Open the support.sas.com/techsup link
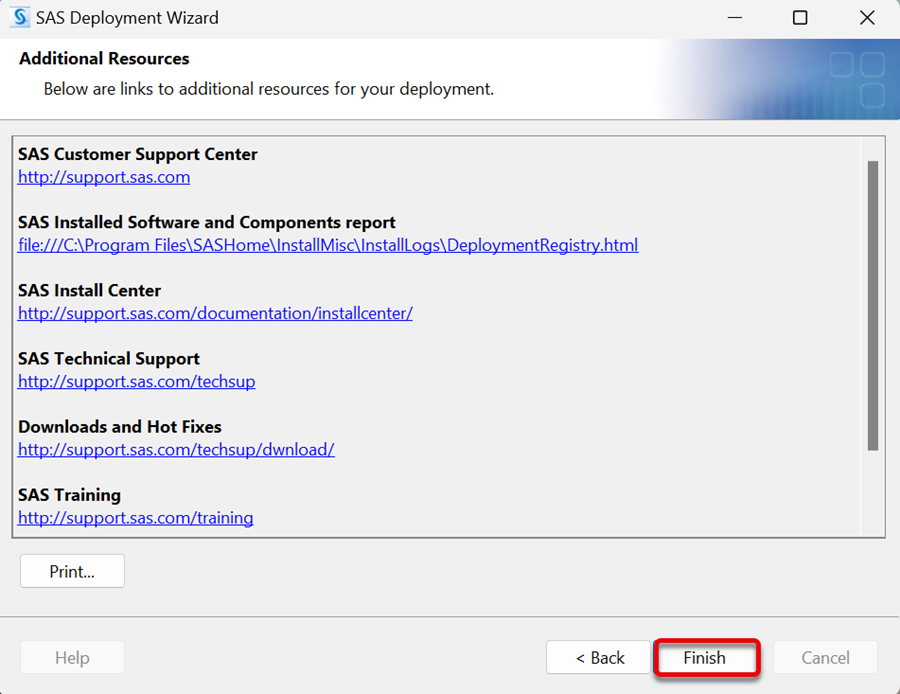 point(137,382)
